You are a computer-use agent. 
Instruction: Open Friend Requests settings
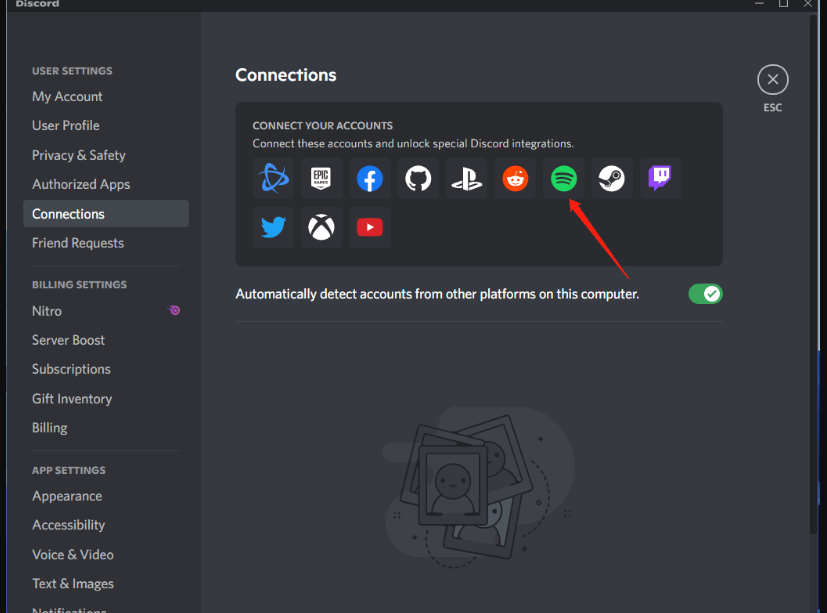tap(106, 243)
